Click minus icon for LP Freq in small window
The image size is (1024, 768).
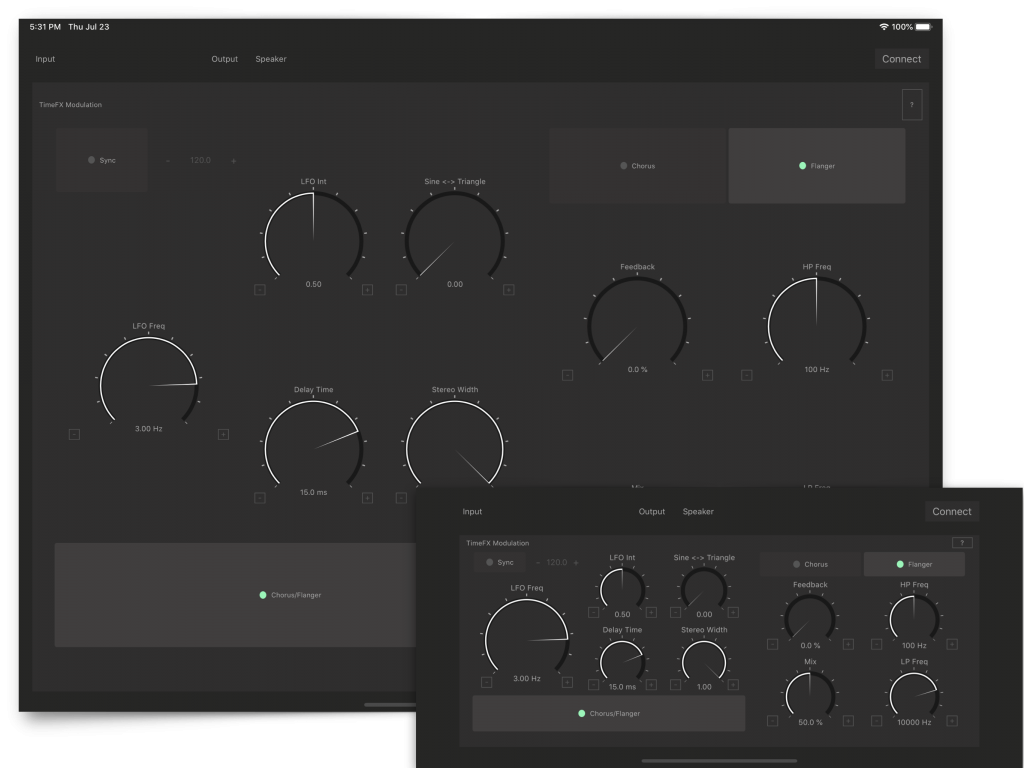pos(877,720)
